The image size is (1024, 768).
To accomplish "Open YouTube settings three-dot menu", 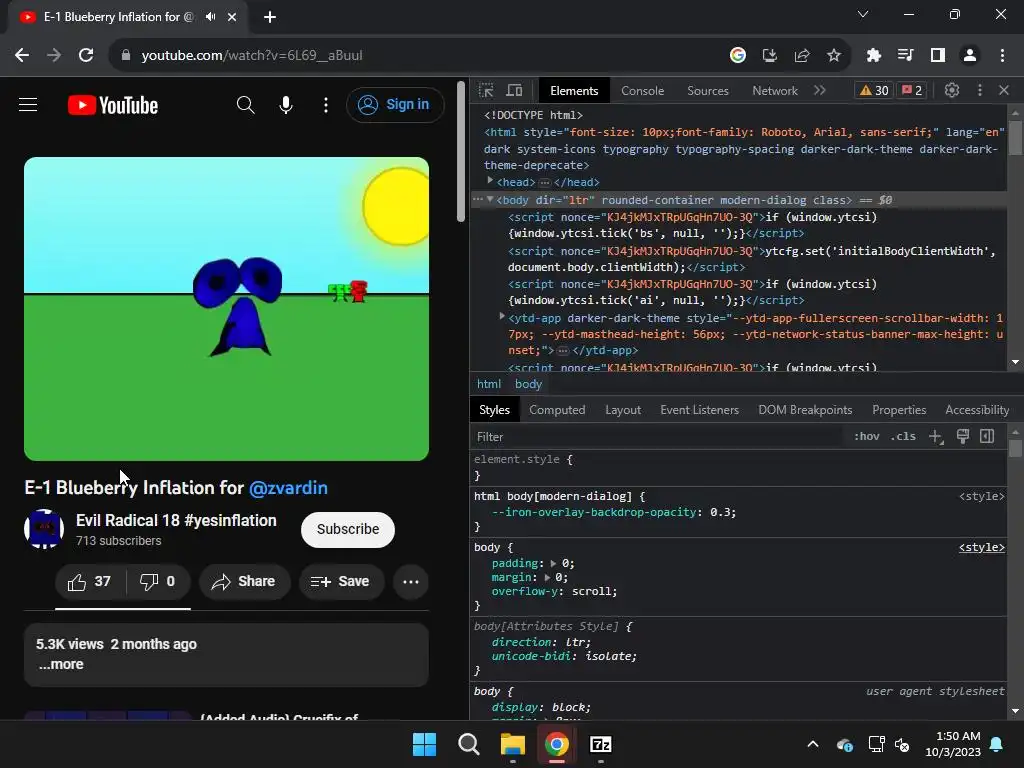I will point(326,104).
